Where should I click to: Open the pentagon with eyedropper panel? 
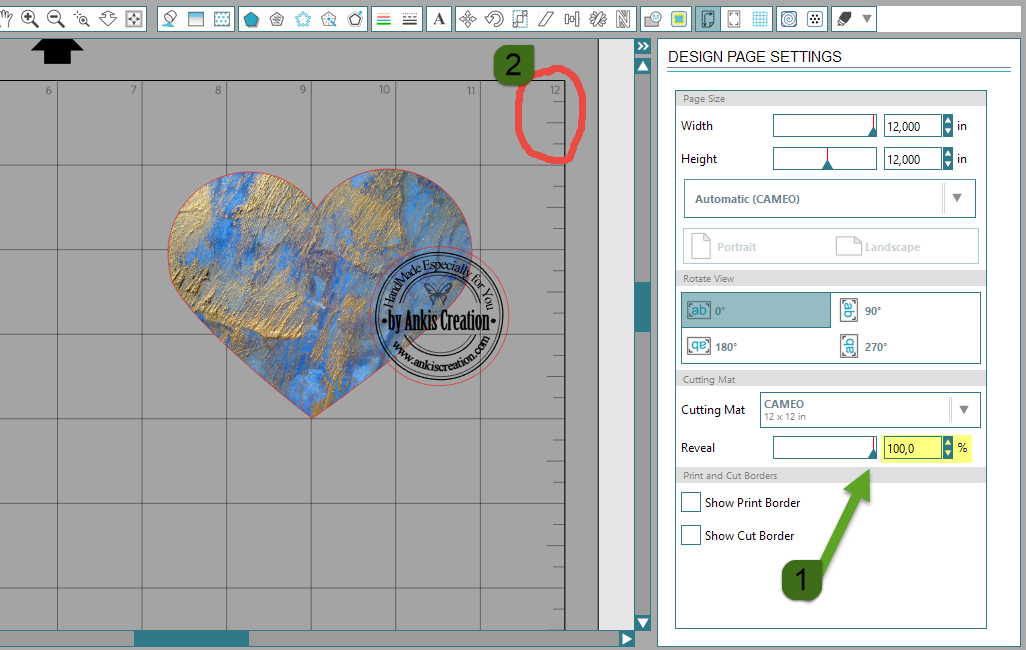click(x=328, y=19)
